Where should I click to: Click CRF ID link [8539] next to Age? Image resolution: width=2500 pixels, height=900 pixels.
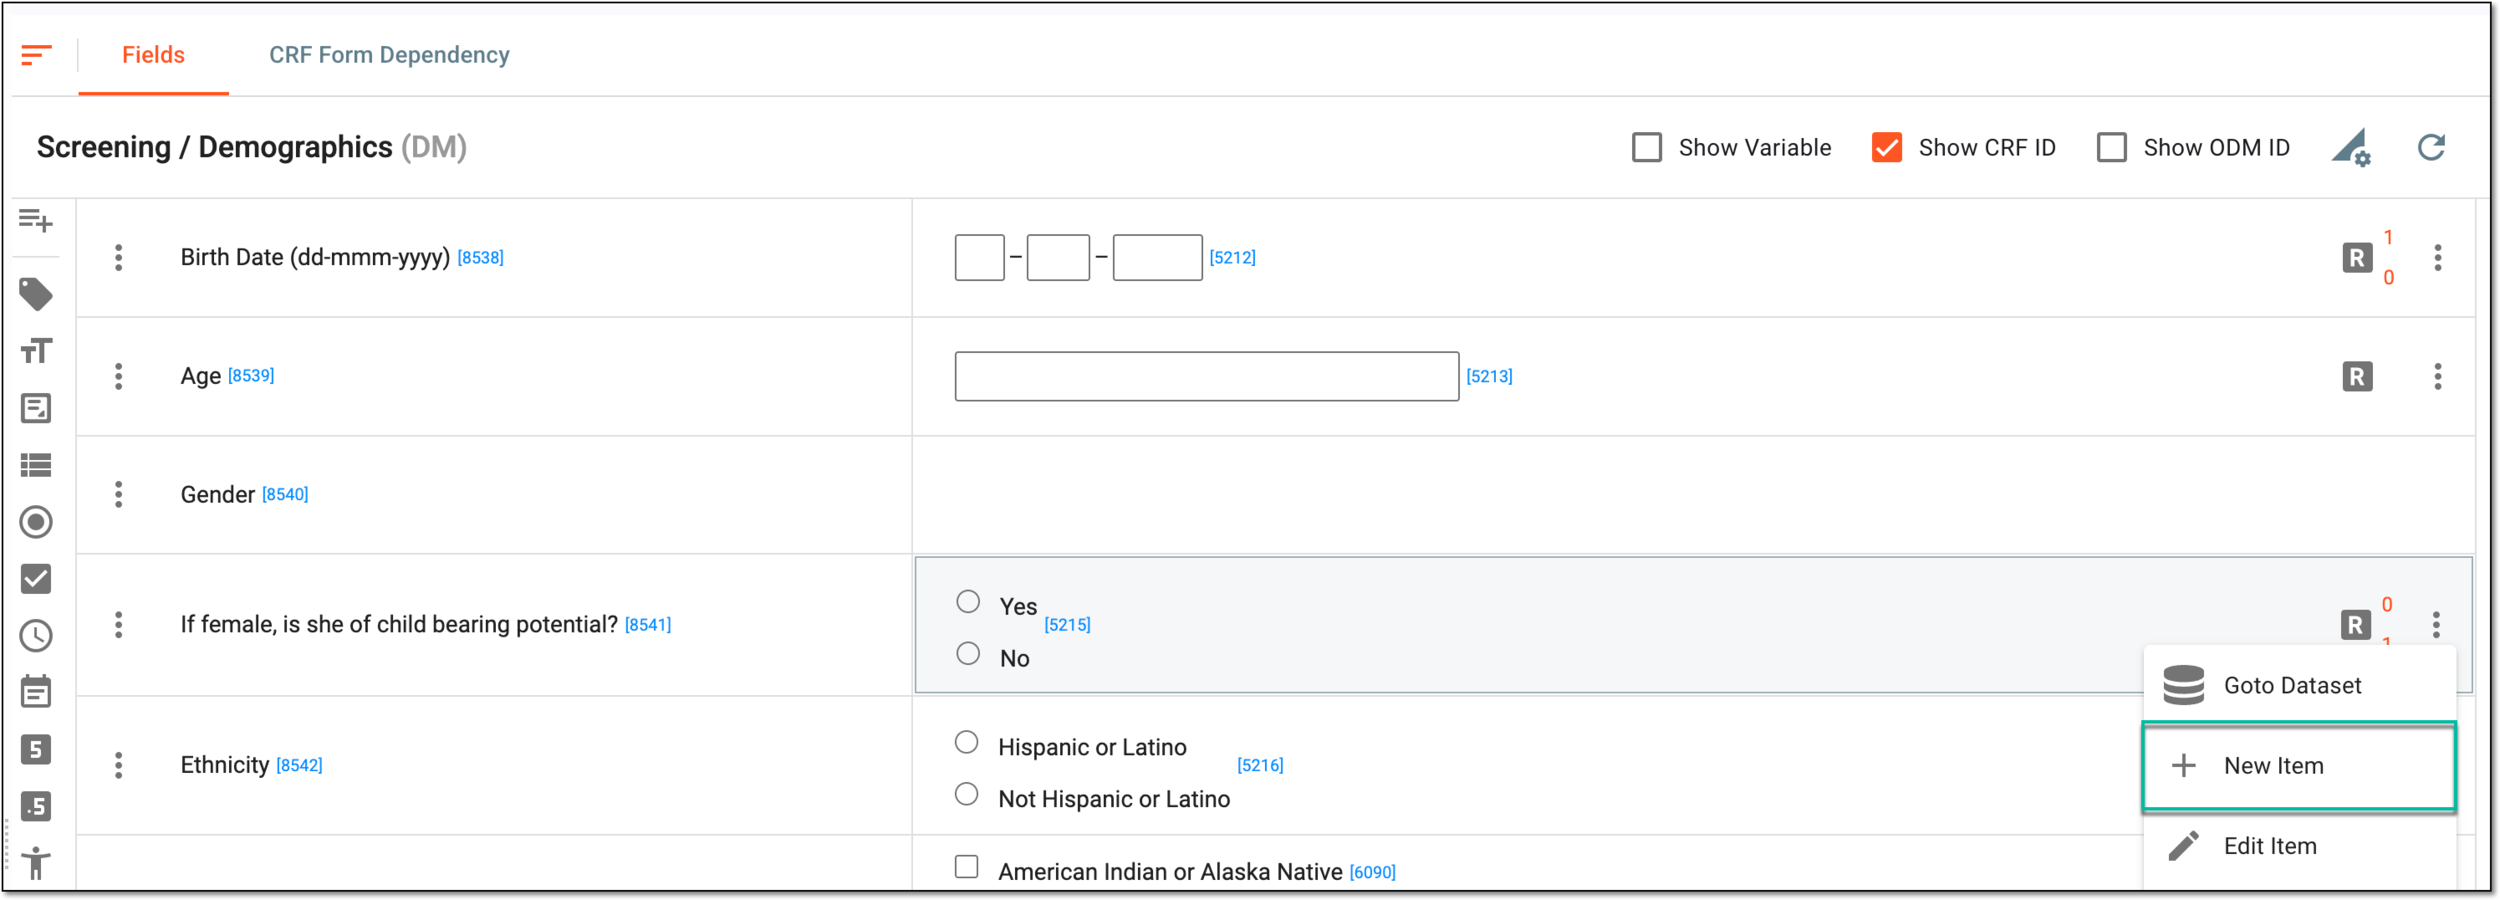(251, 376)
